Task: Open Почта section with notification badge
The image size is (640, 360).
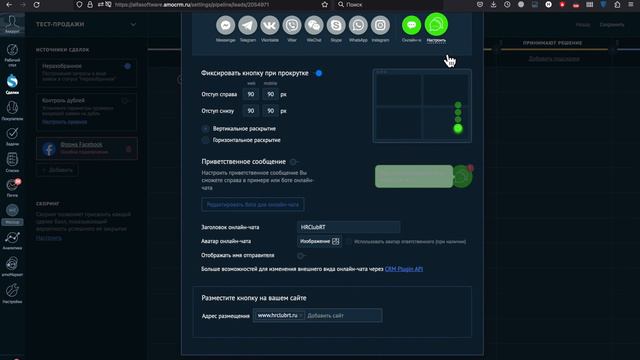Action: [x=12, y=188]
